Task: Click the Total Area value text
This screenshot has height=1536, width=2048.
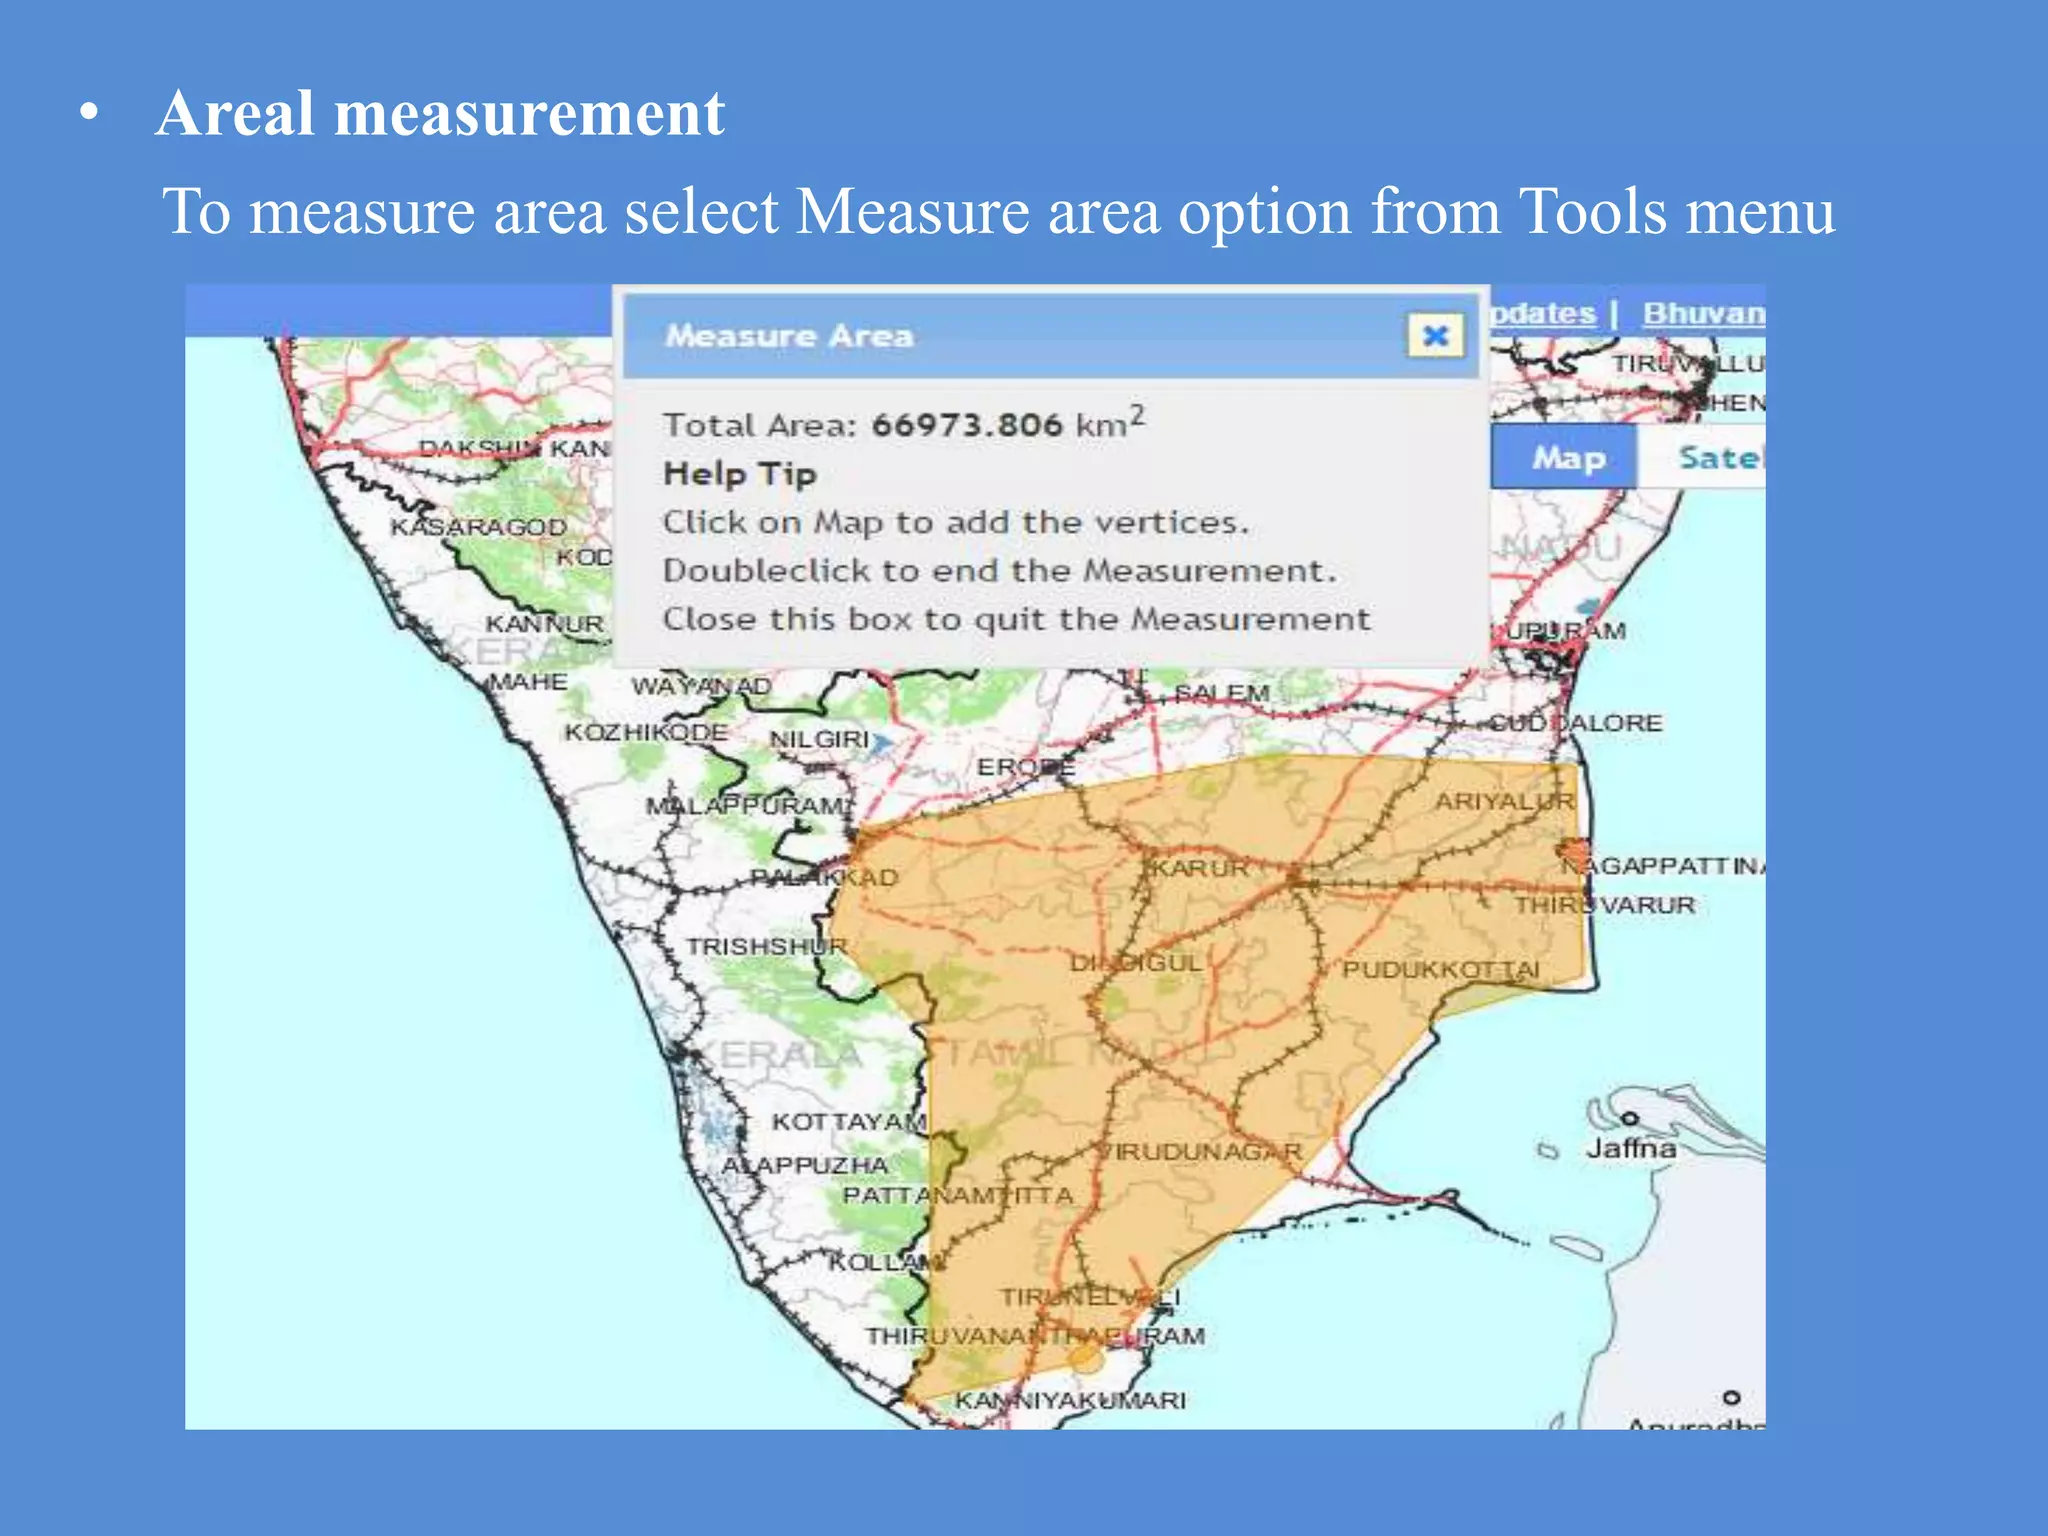Action: (x=966, y=425)
